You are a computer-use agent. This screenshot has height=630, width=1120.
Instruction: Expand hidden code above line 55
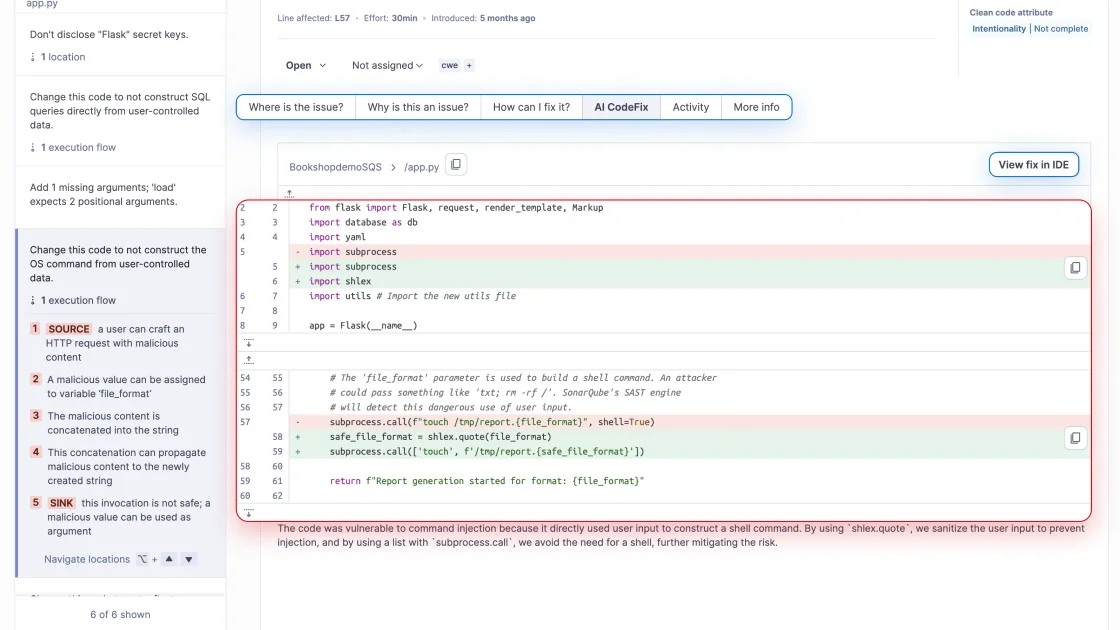[x=249, y=359]
